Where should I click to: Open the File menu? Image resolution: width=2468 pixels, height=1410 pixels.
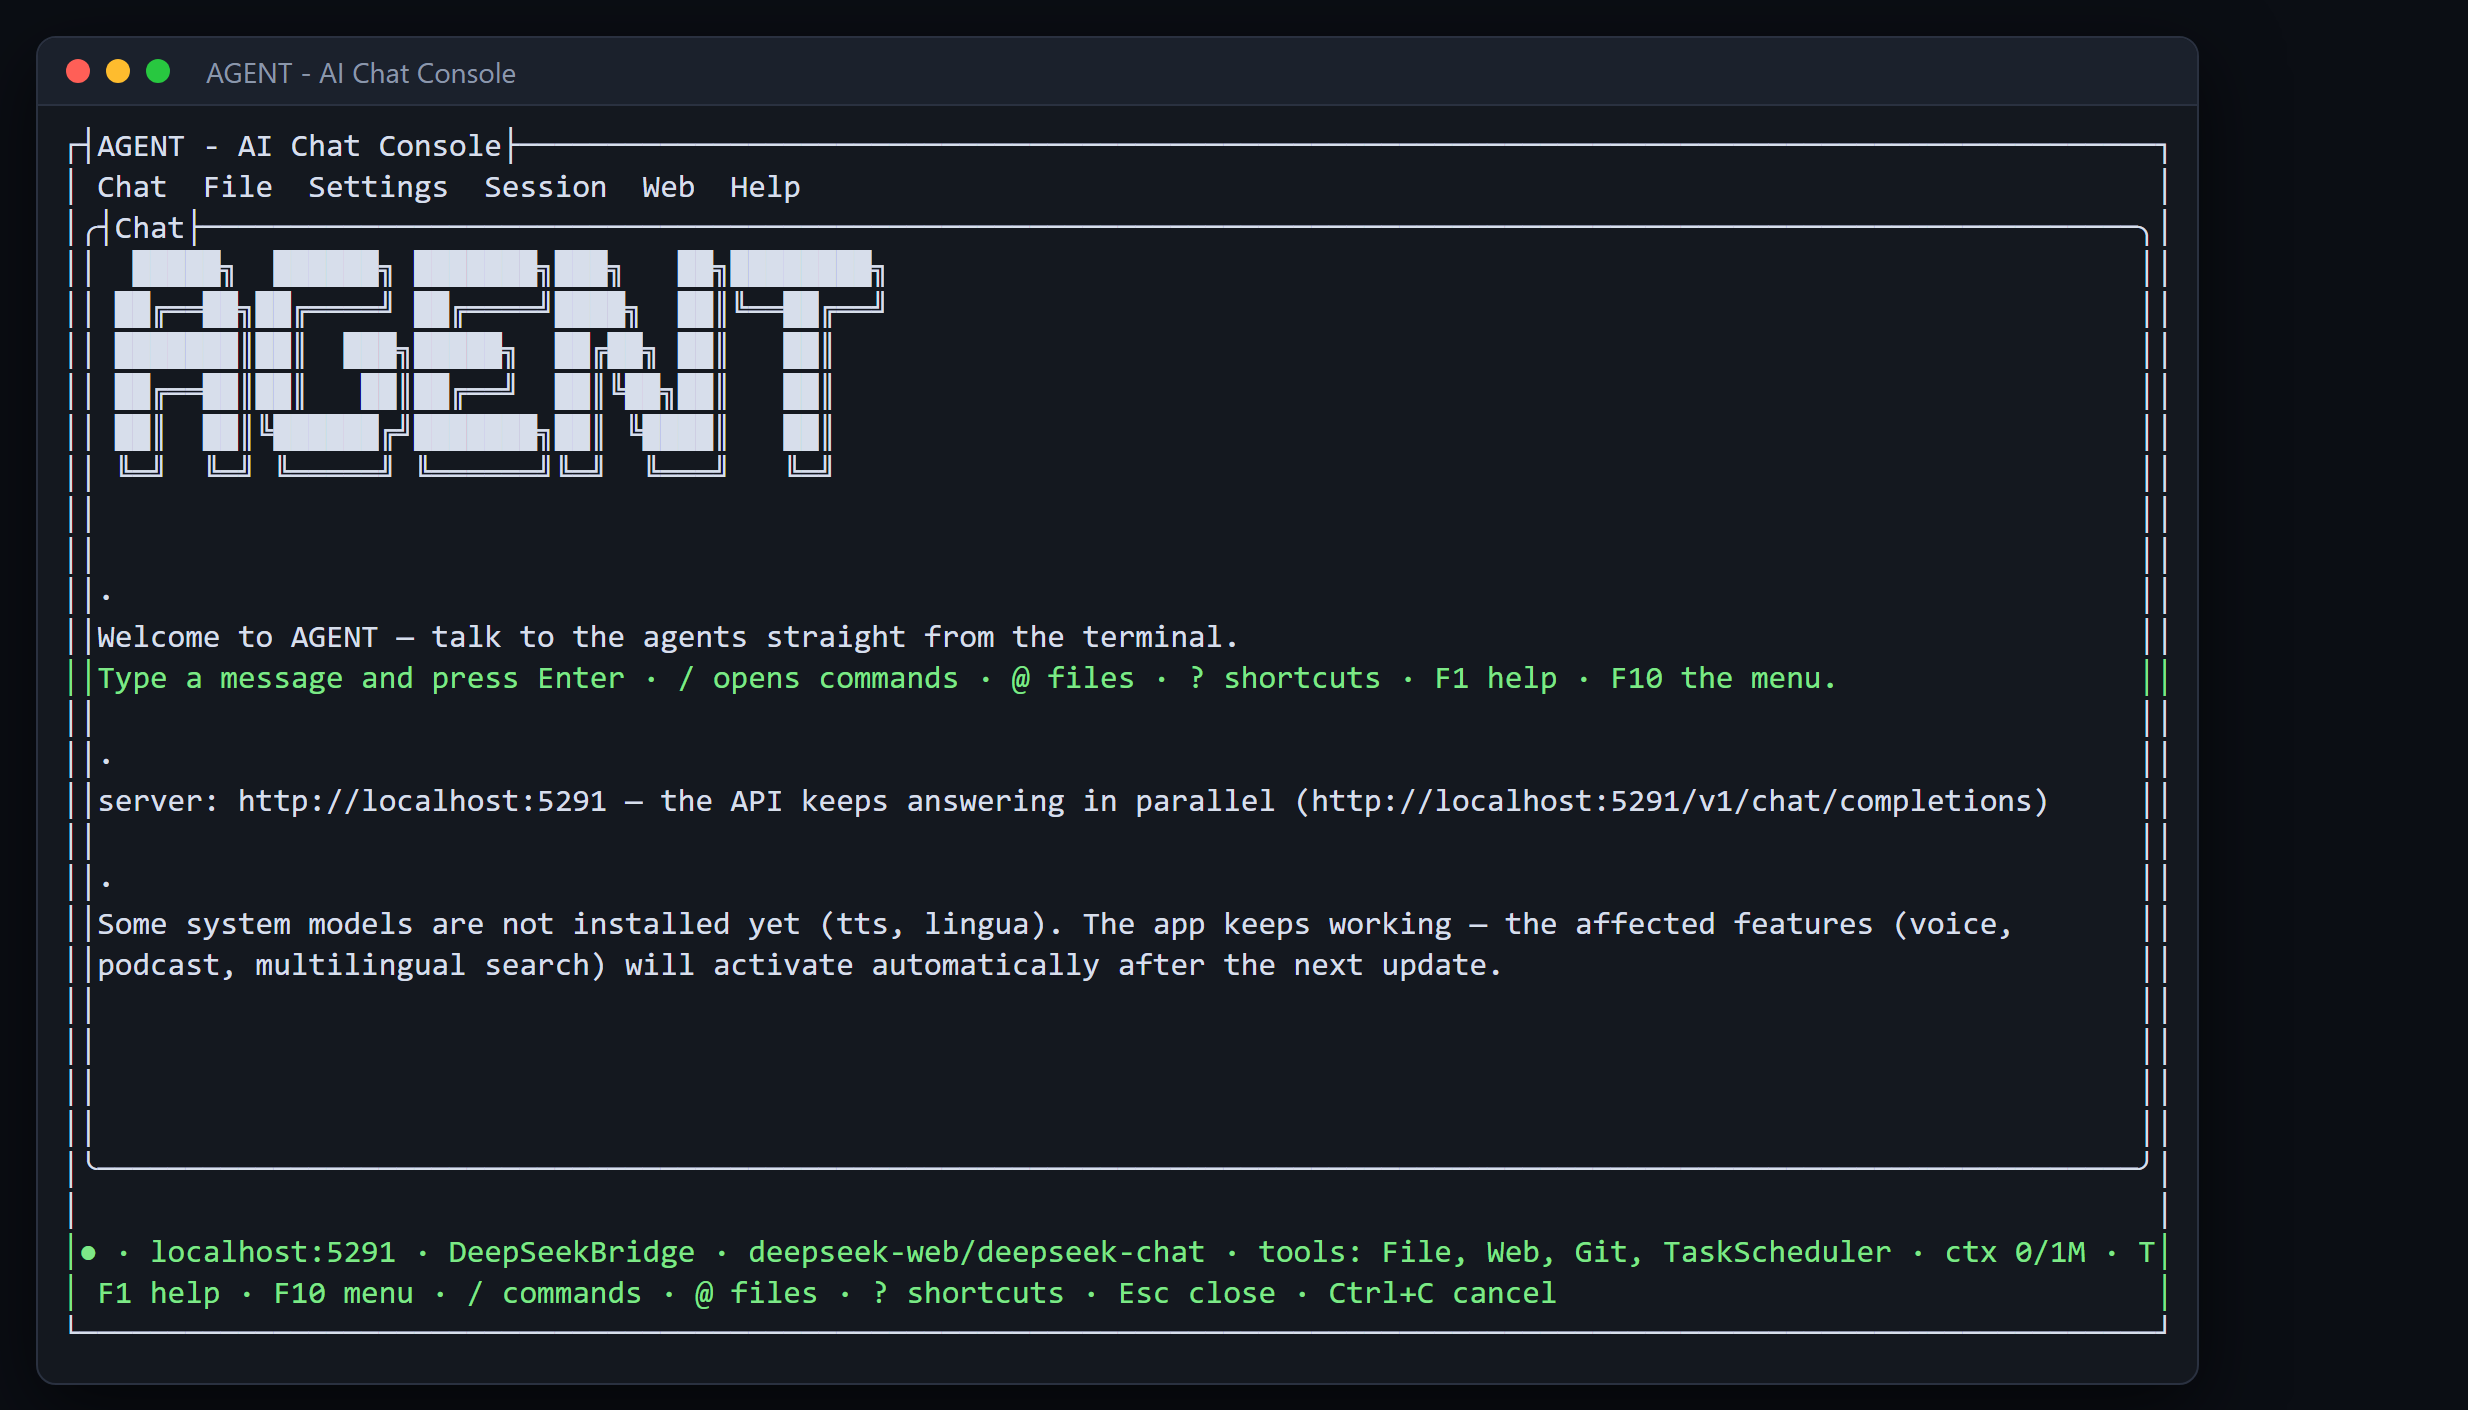[238, 187]
